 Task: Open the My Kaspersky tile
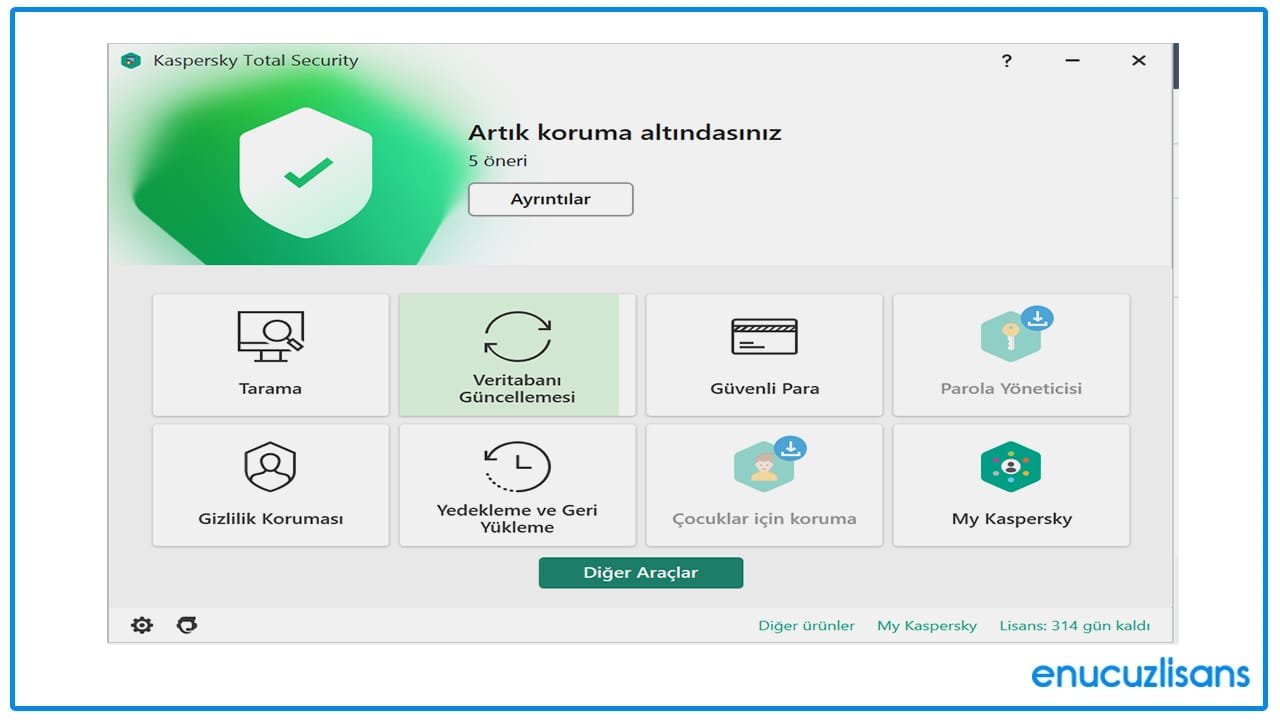pos(1011,485)
